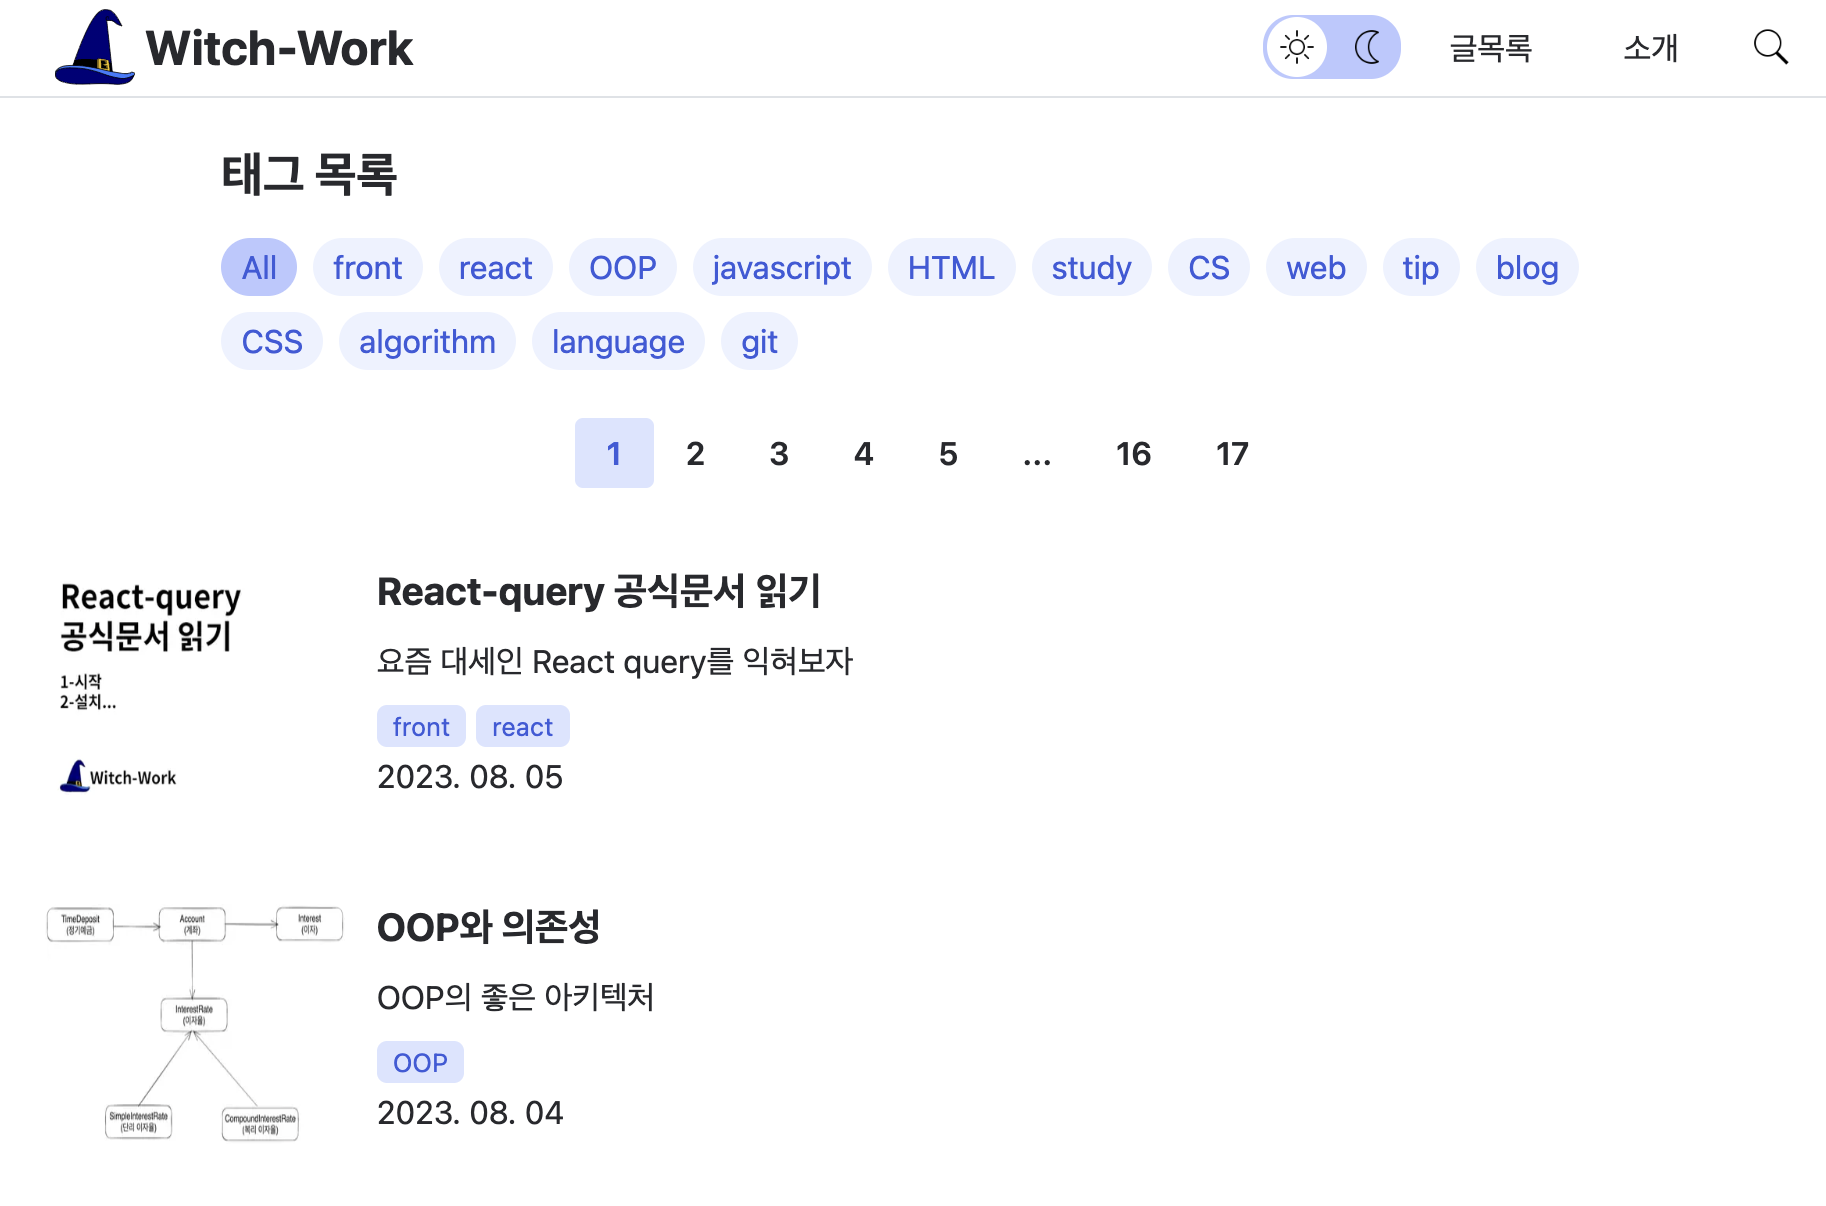Select the All tag filter

258,267
